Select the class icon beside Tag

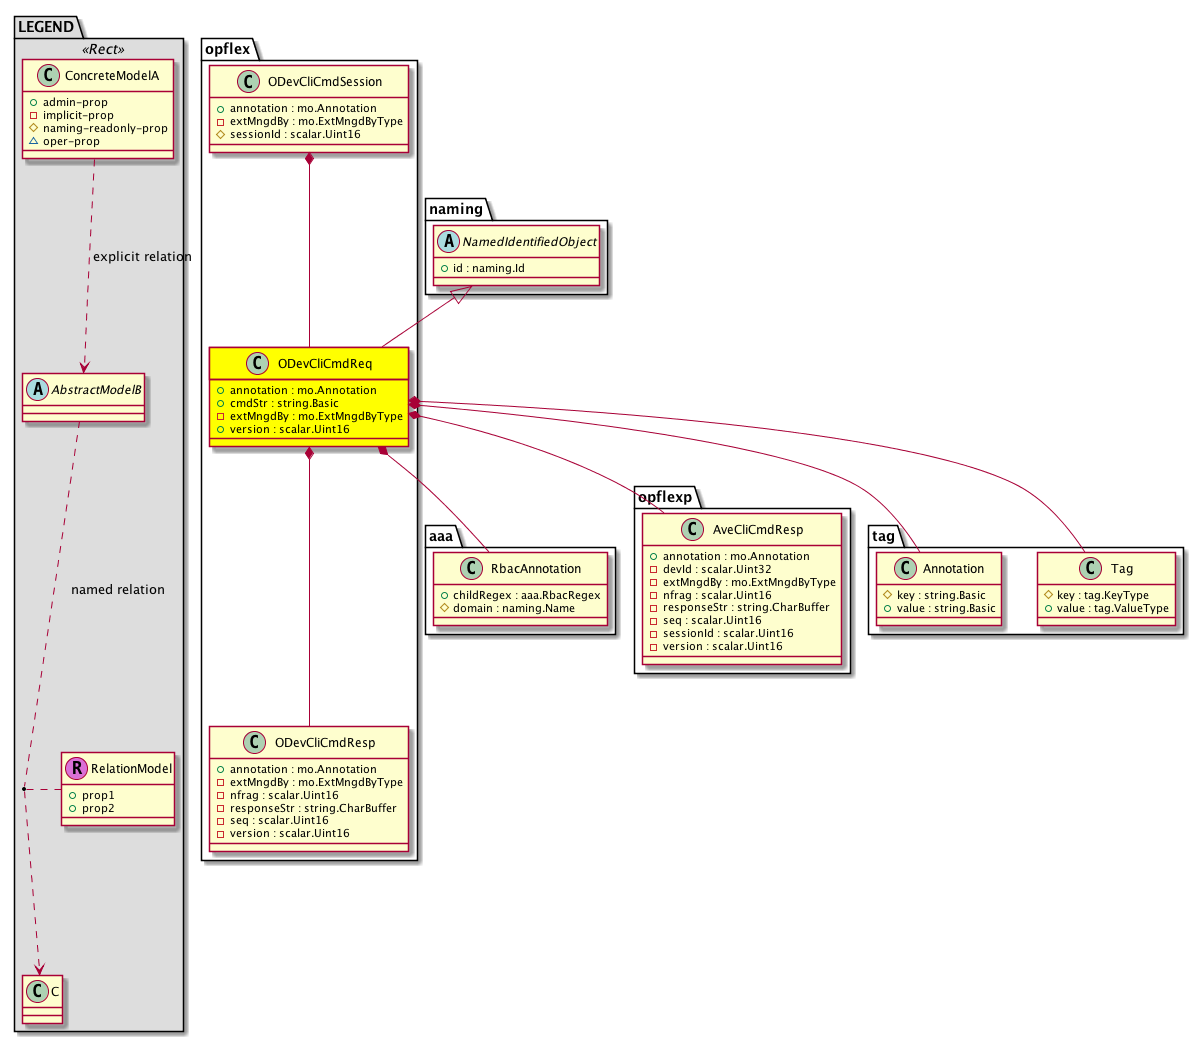point(1091,568)
